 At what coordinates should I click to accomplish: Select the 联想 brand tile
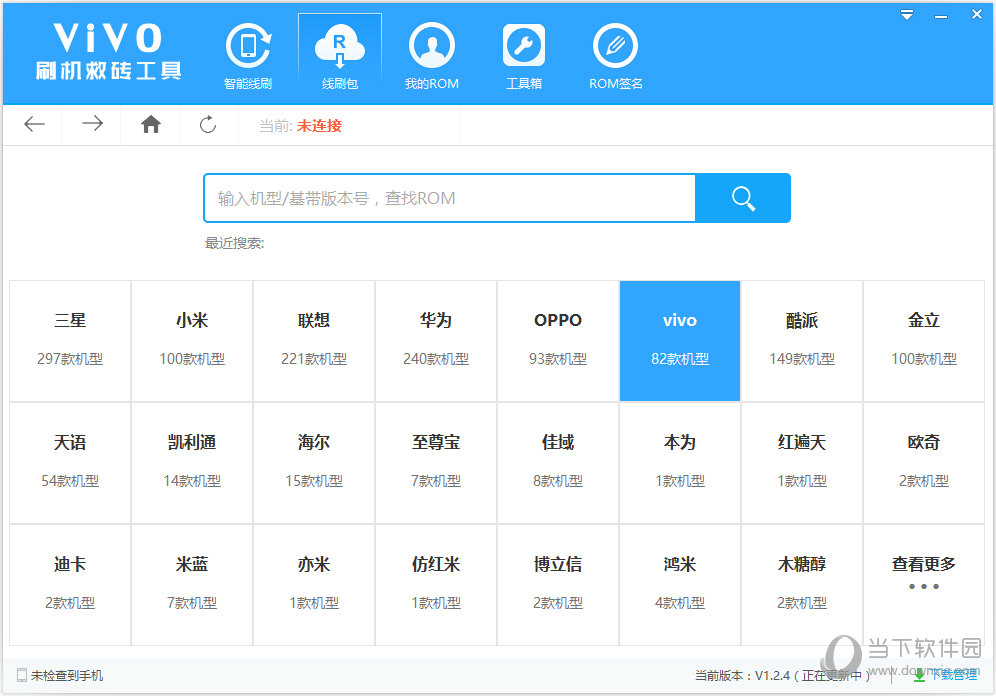(x=314, y=341)
